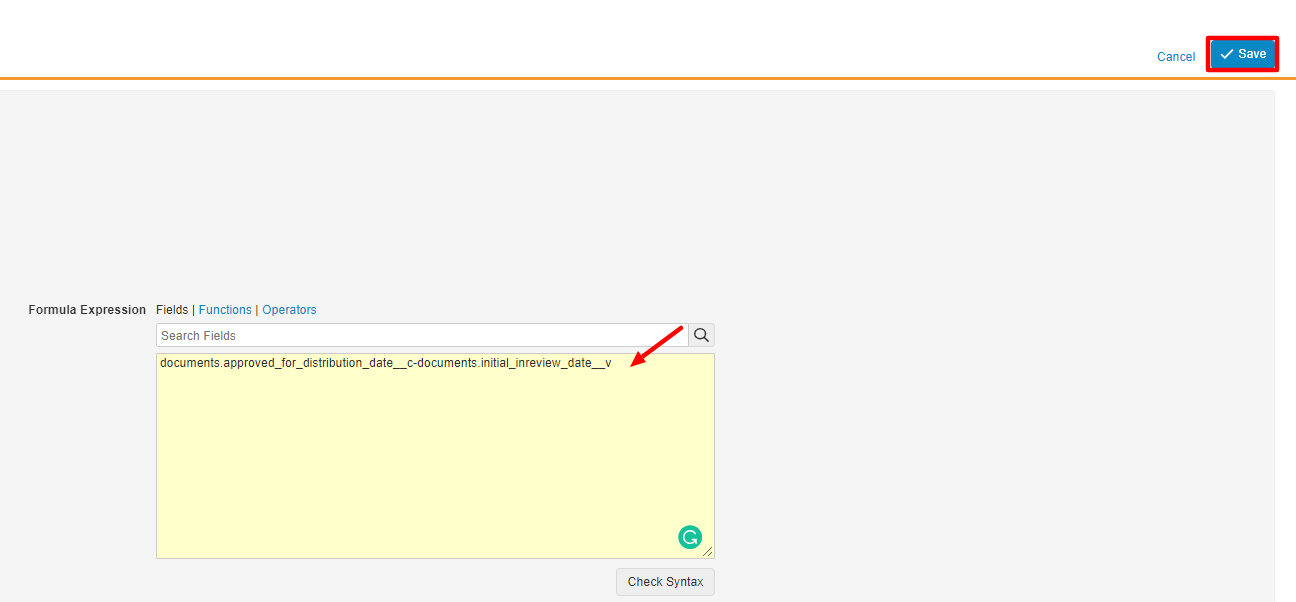Image resolution: width=1296 pixels, height=602 pixels.
Task: Switch to the Fields tab
Action: coord(172,310)
